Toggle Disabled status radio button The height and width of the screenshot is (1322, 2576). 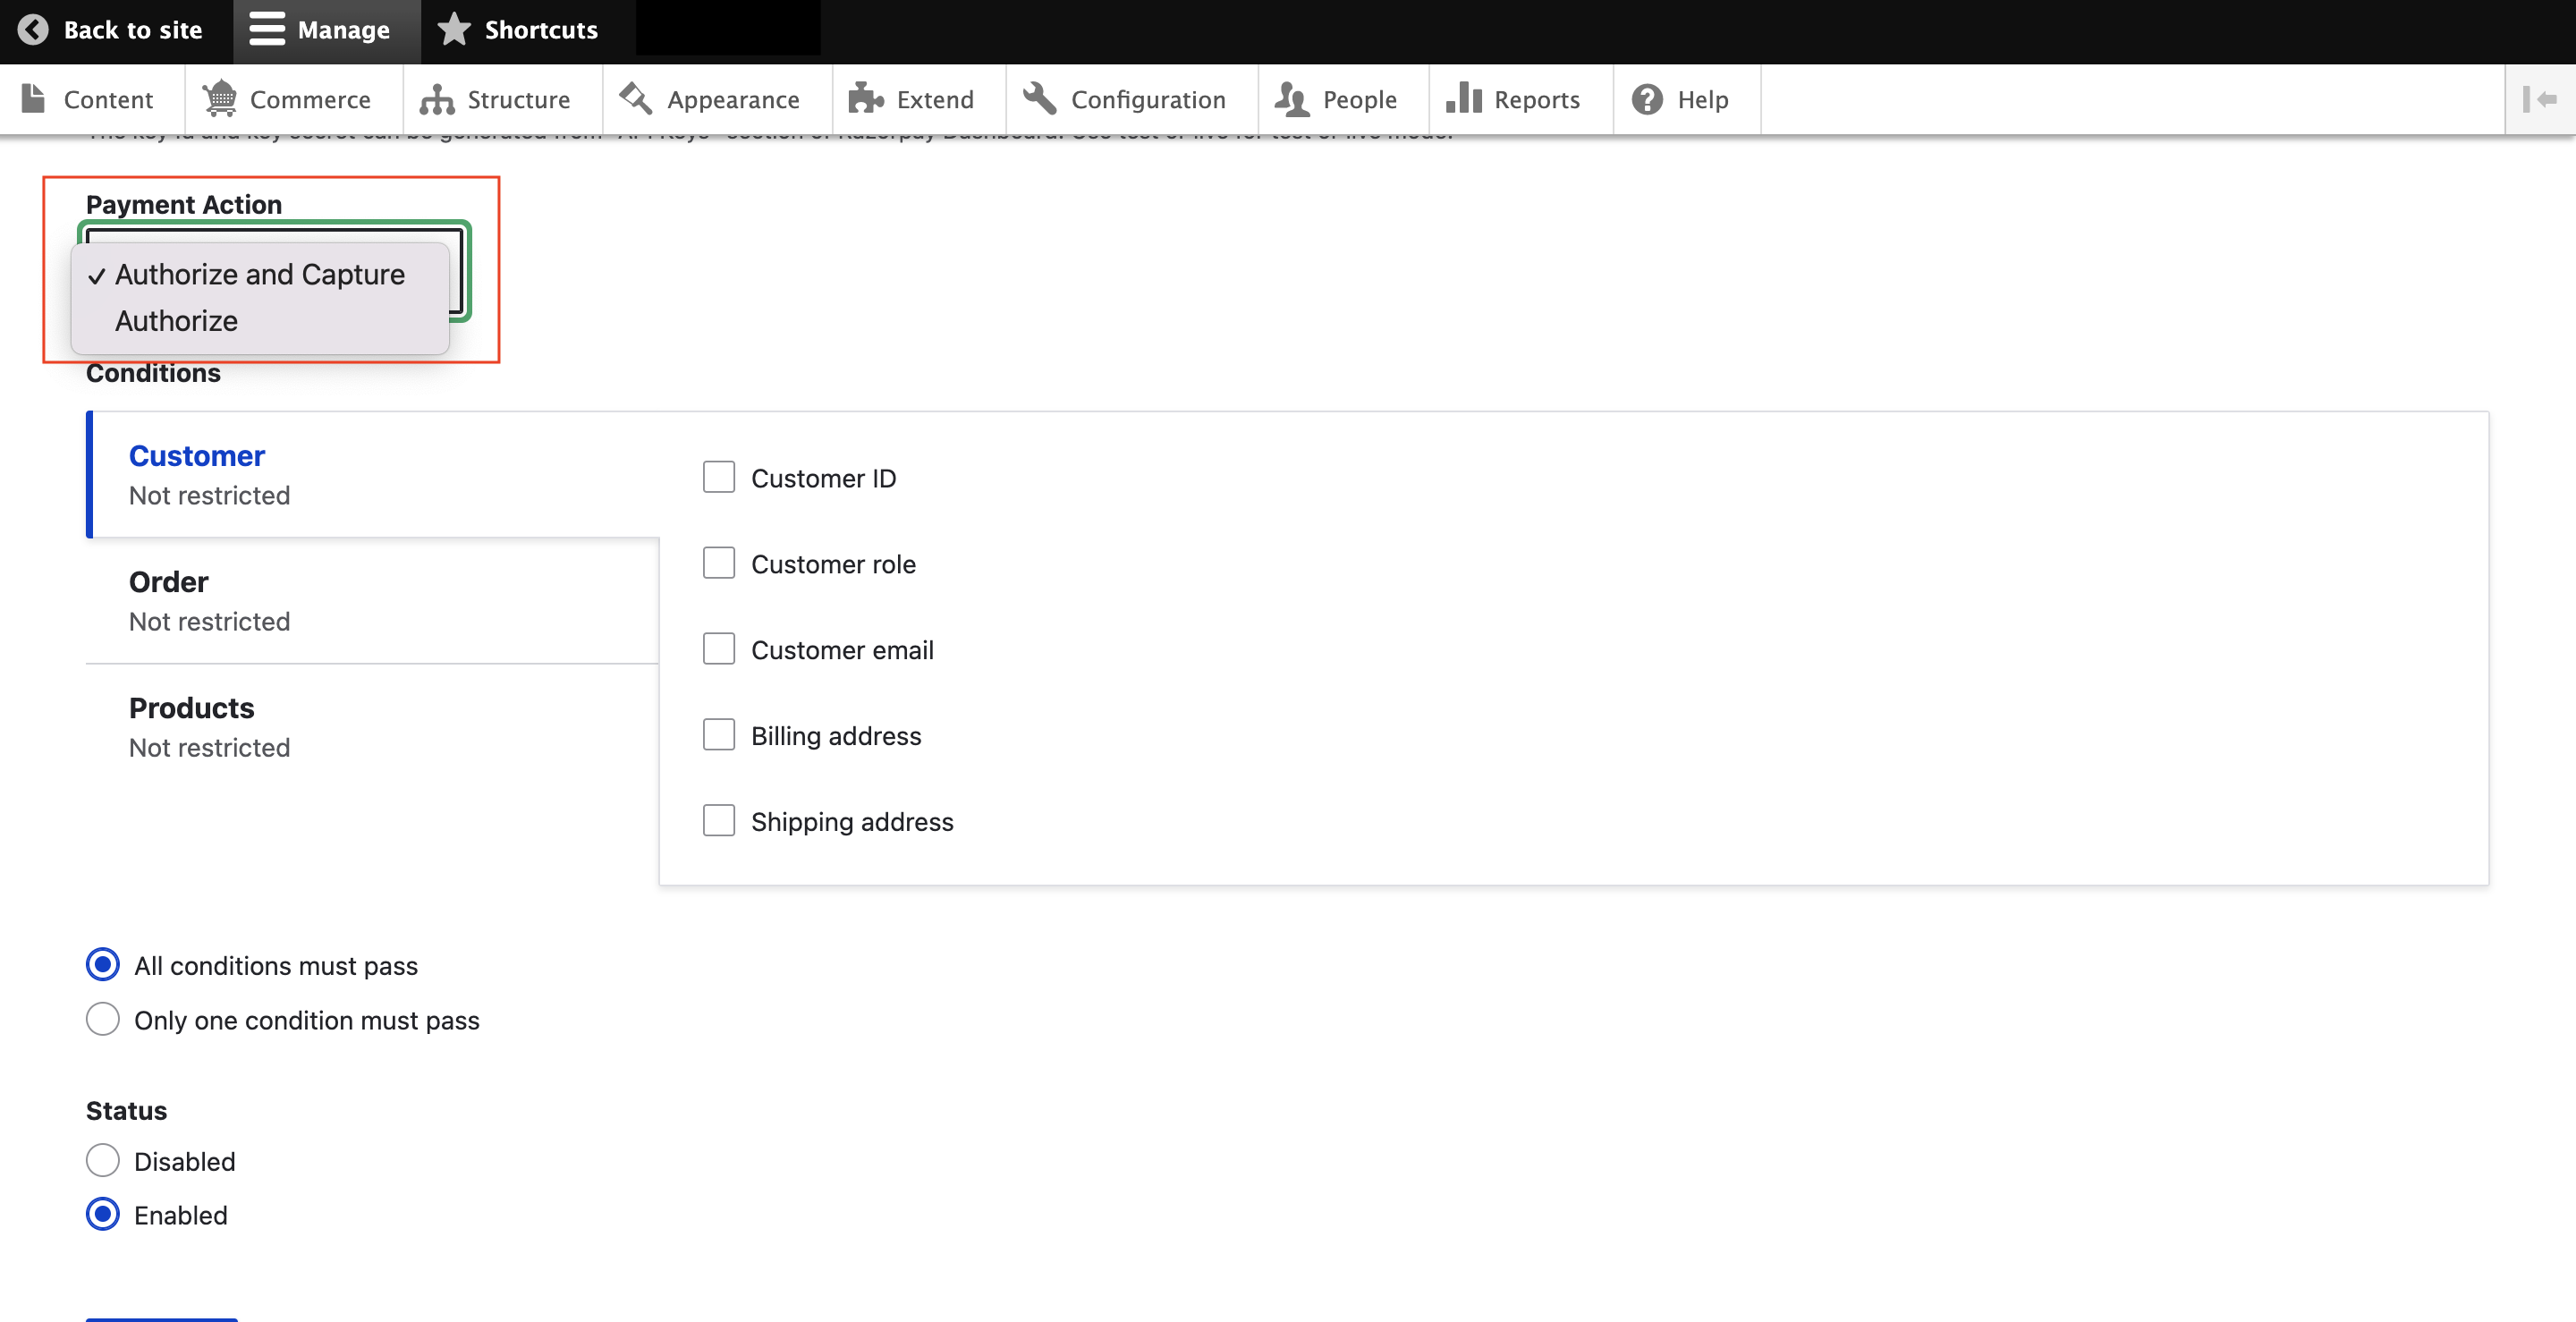tap(101, 1160)
